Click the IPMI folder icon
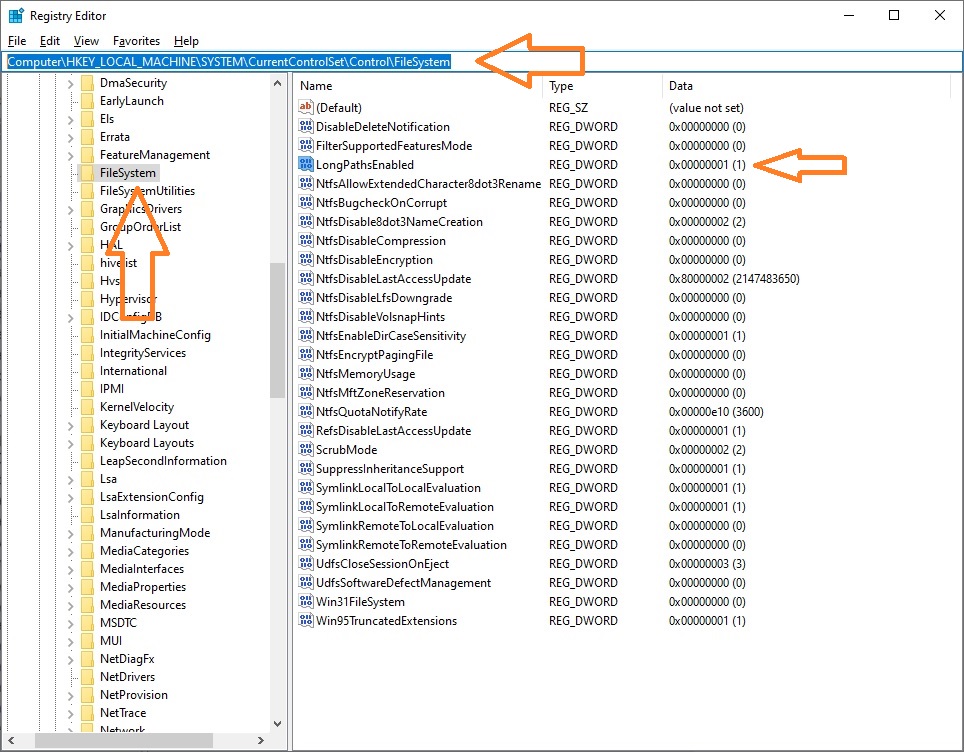The image size is (964, 752). point(87,389)
